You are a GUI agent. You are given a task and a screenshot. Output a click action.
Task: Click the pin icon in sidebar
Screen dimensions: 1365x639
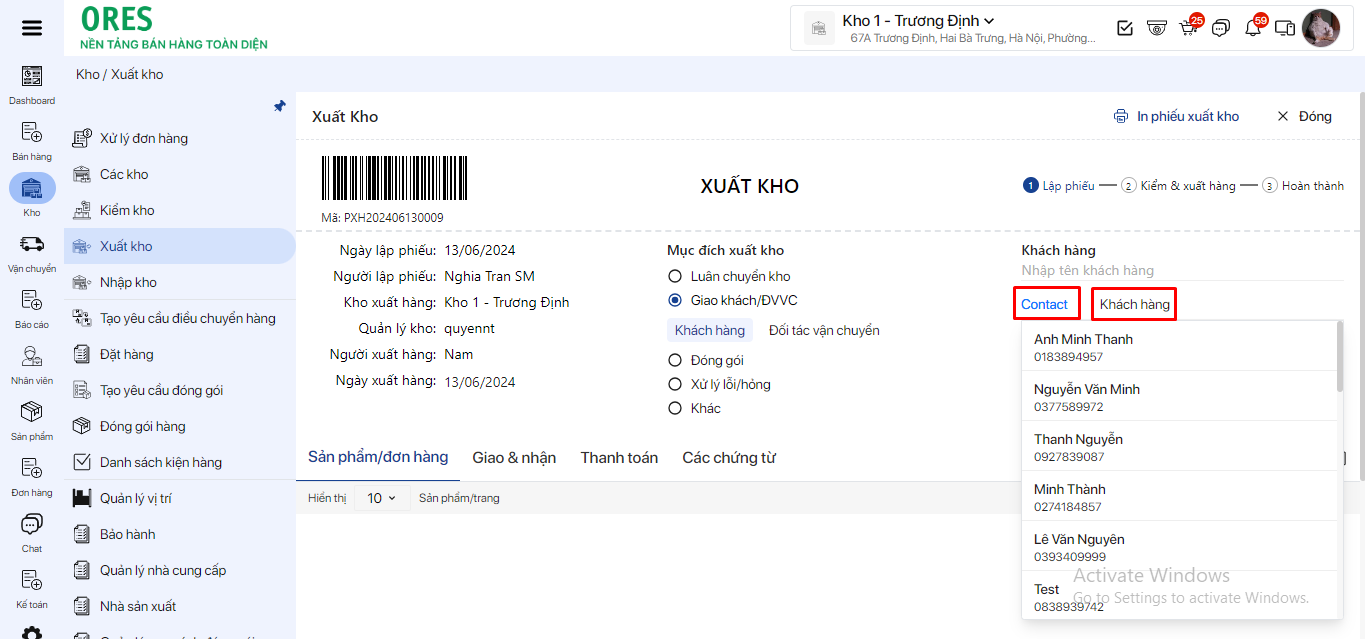[280, 106]
